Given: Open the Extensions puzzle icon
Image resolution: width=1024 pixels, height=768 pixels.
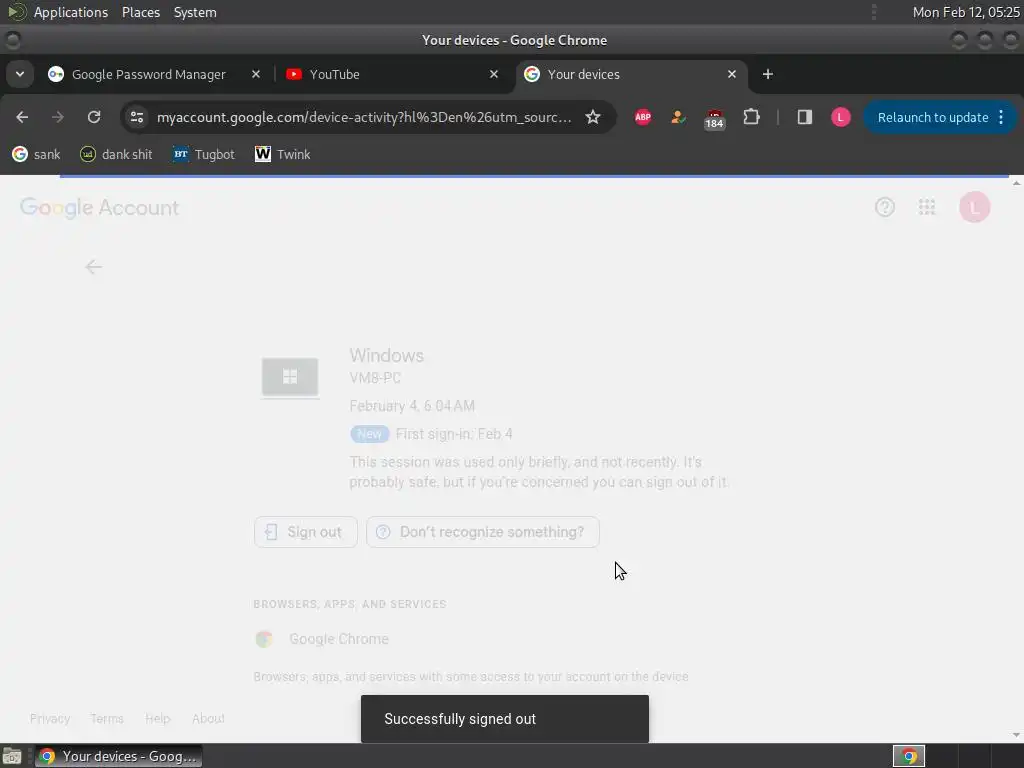Looking at the screenshot, I should [752, 118].
